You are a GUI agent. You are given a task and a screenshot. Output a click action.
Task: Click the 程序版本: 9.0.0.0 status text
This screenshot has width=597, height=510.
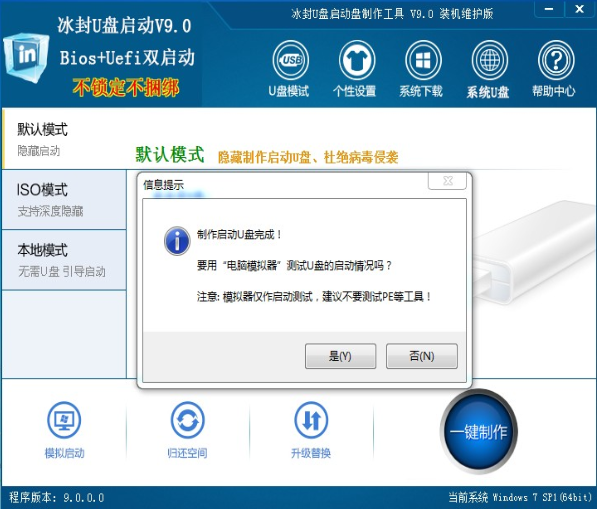(x=57, y=497)
